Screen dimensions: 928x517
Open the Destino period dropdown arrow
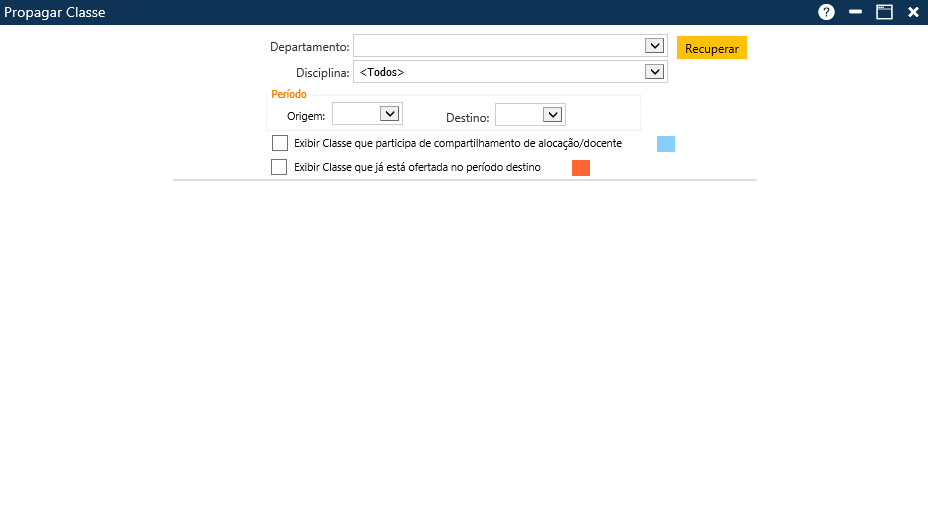click(x=552, y=115)
